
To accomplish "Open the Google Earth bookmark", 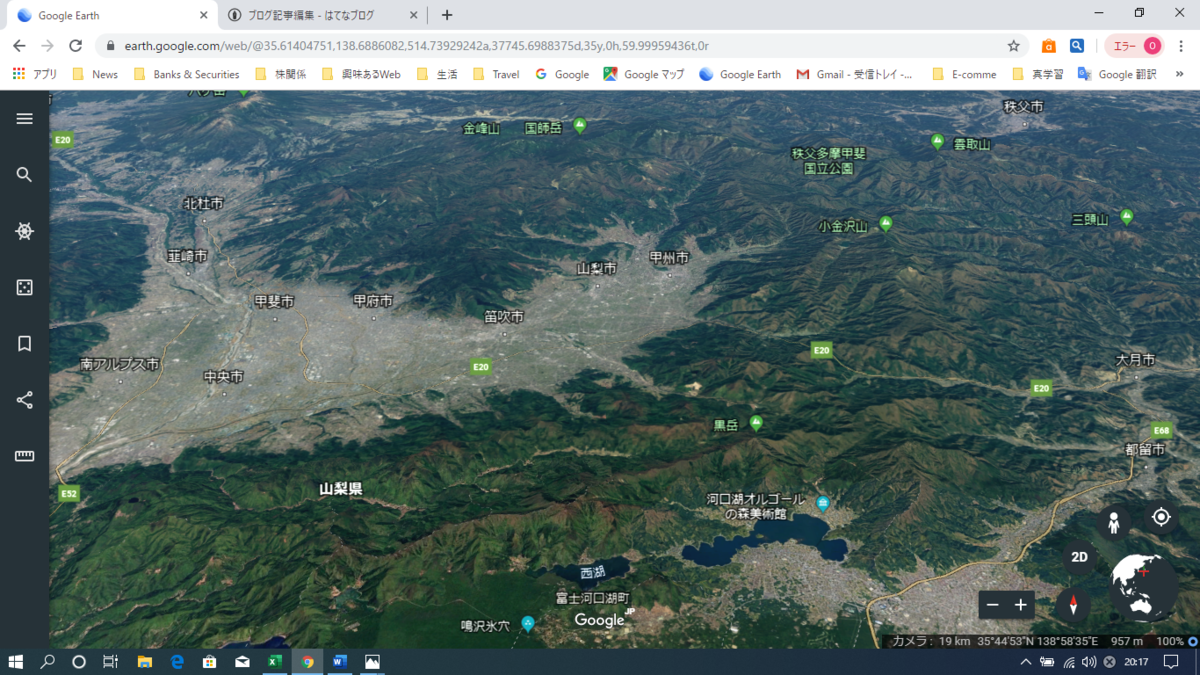I will 740,74.
